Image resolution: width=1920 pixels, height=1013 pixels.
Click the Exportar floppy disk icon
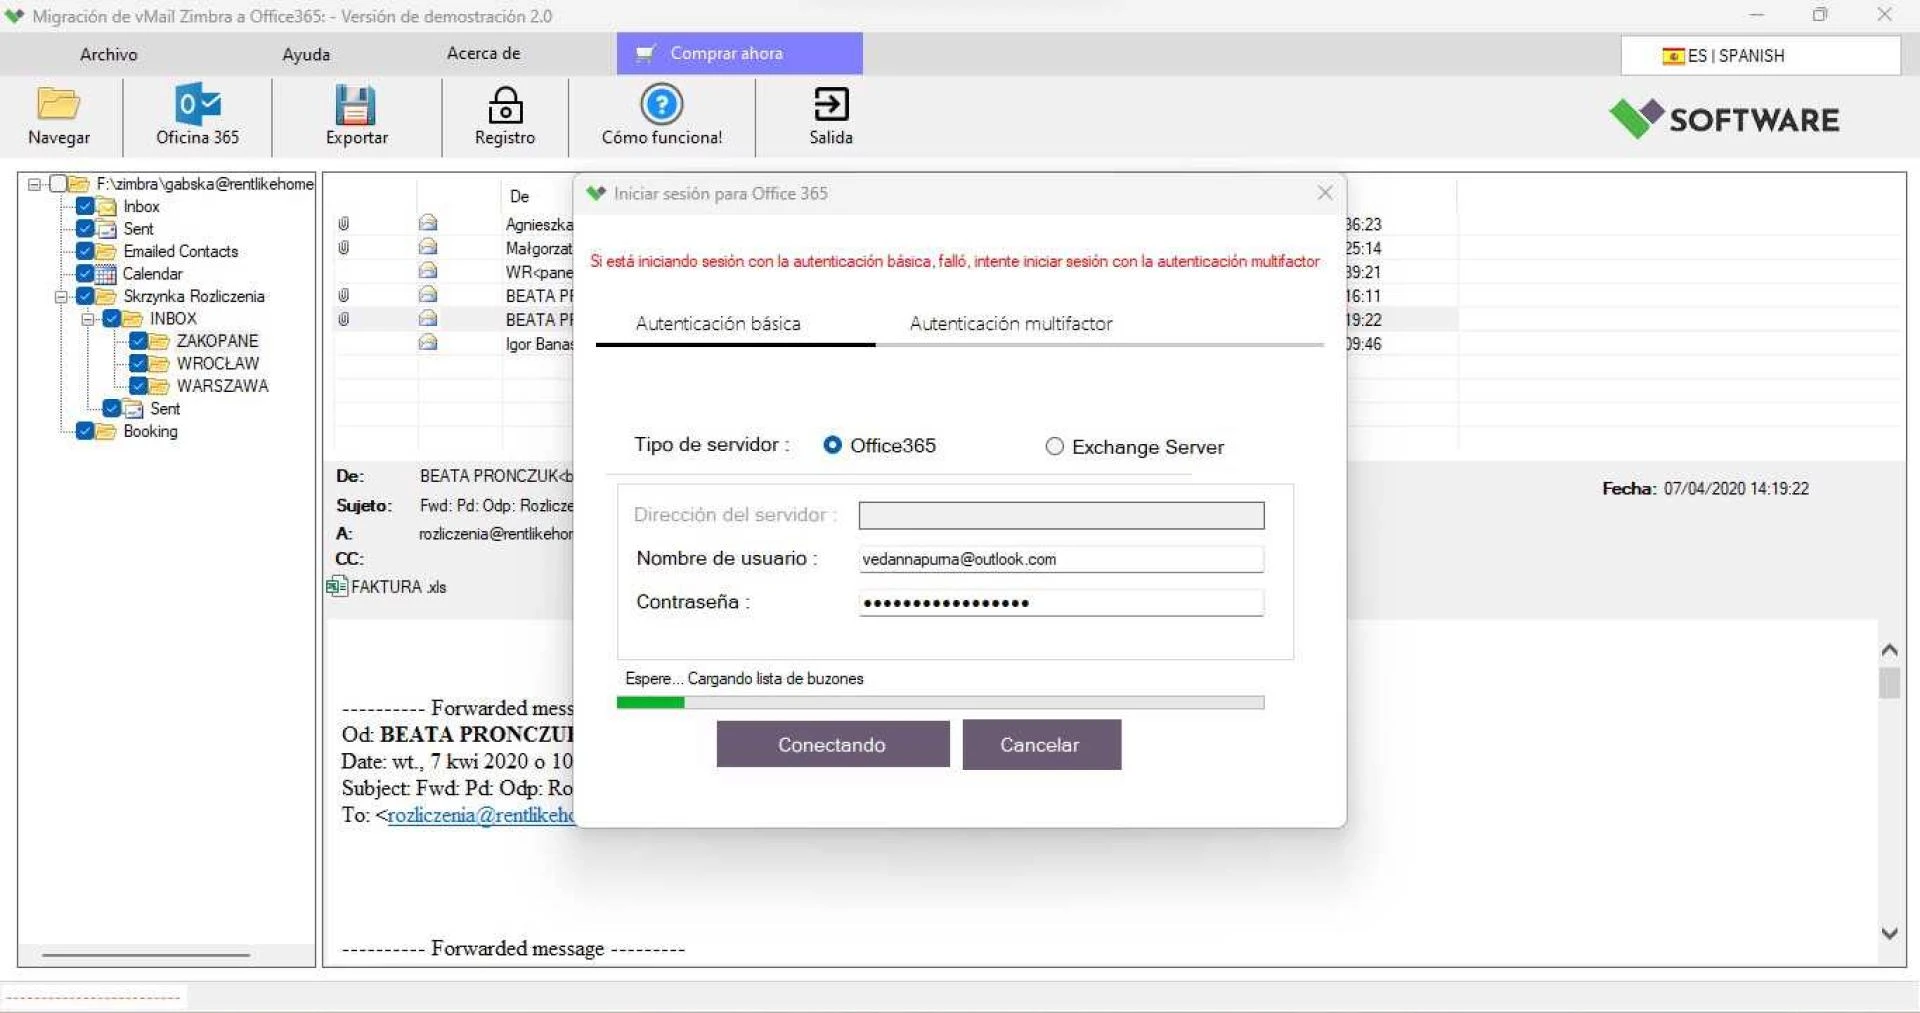tap(355, 104)
